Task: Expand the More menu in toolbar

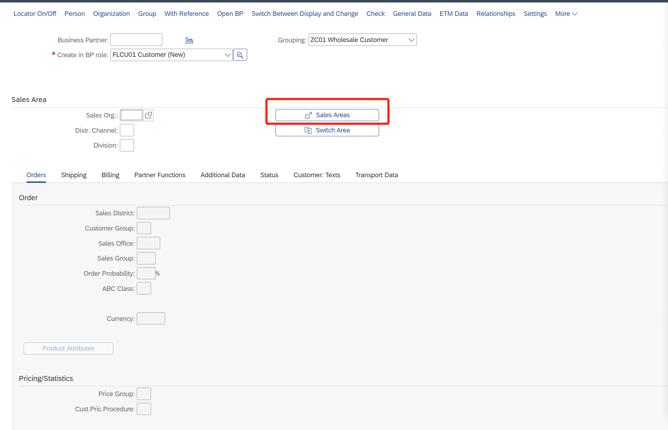Action: tap(566, 14)
